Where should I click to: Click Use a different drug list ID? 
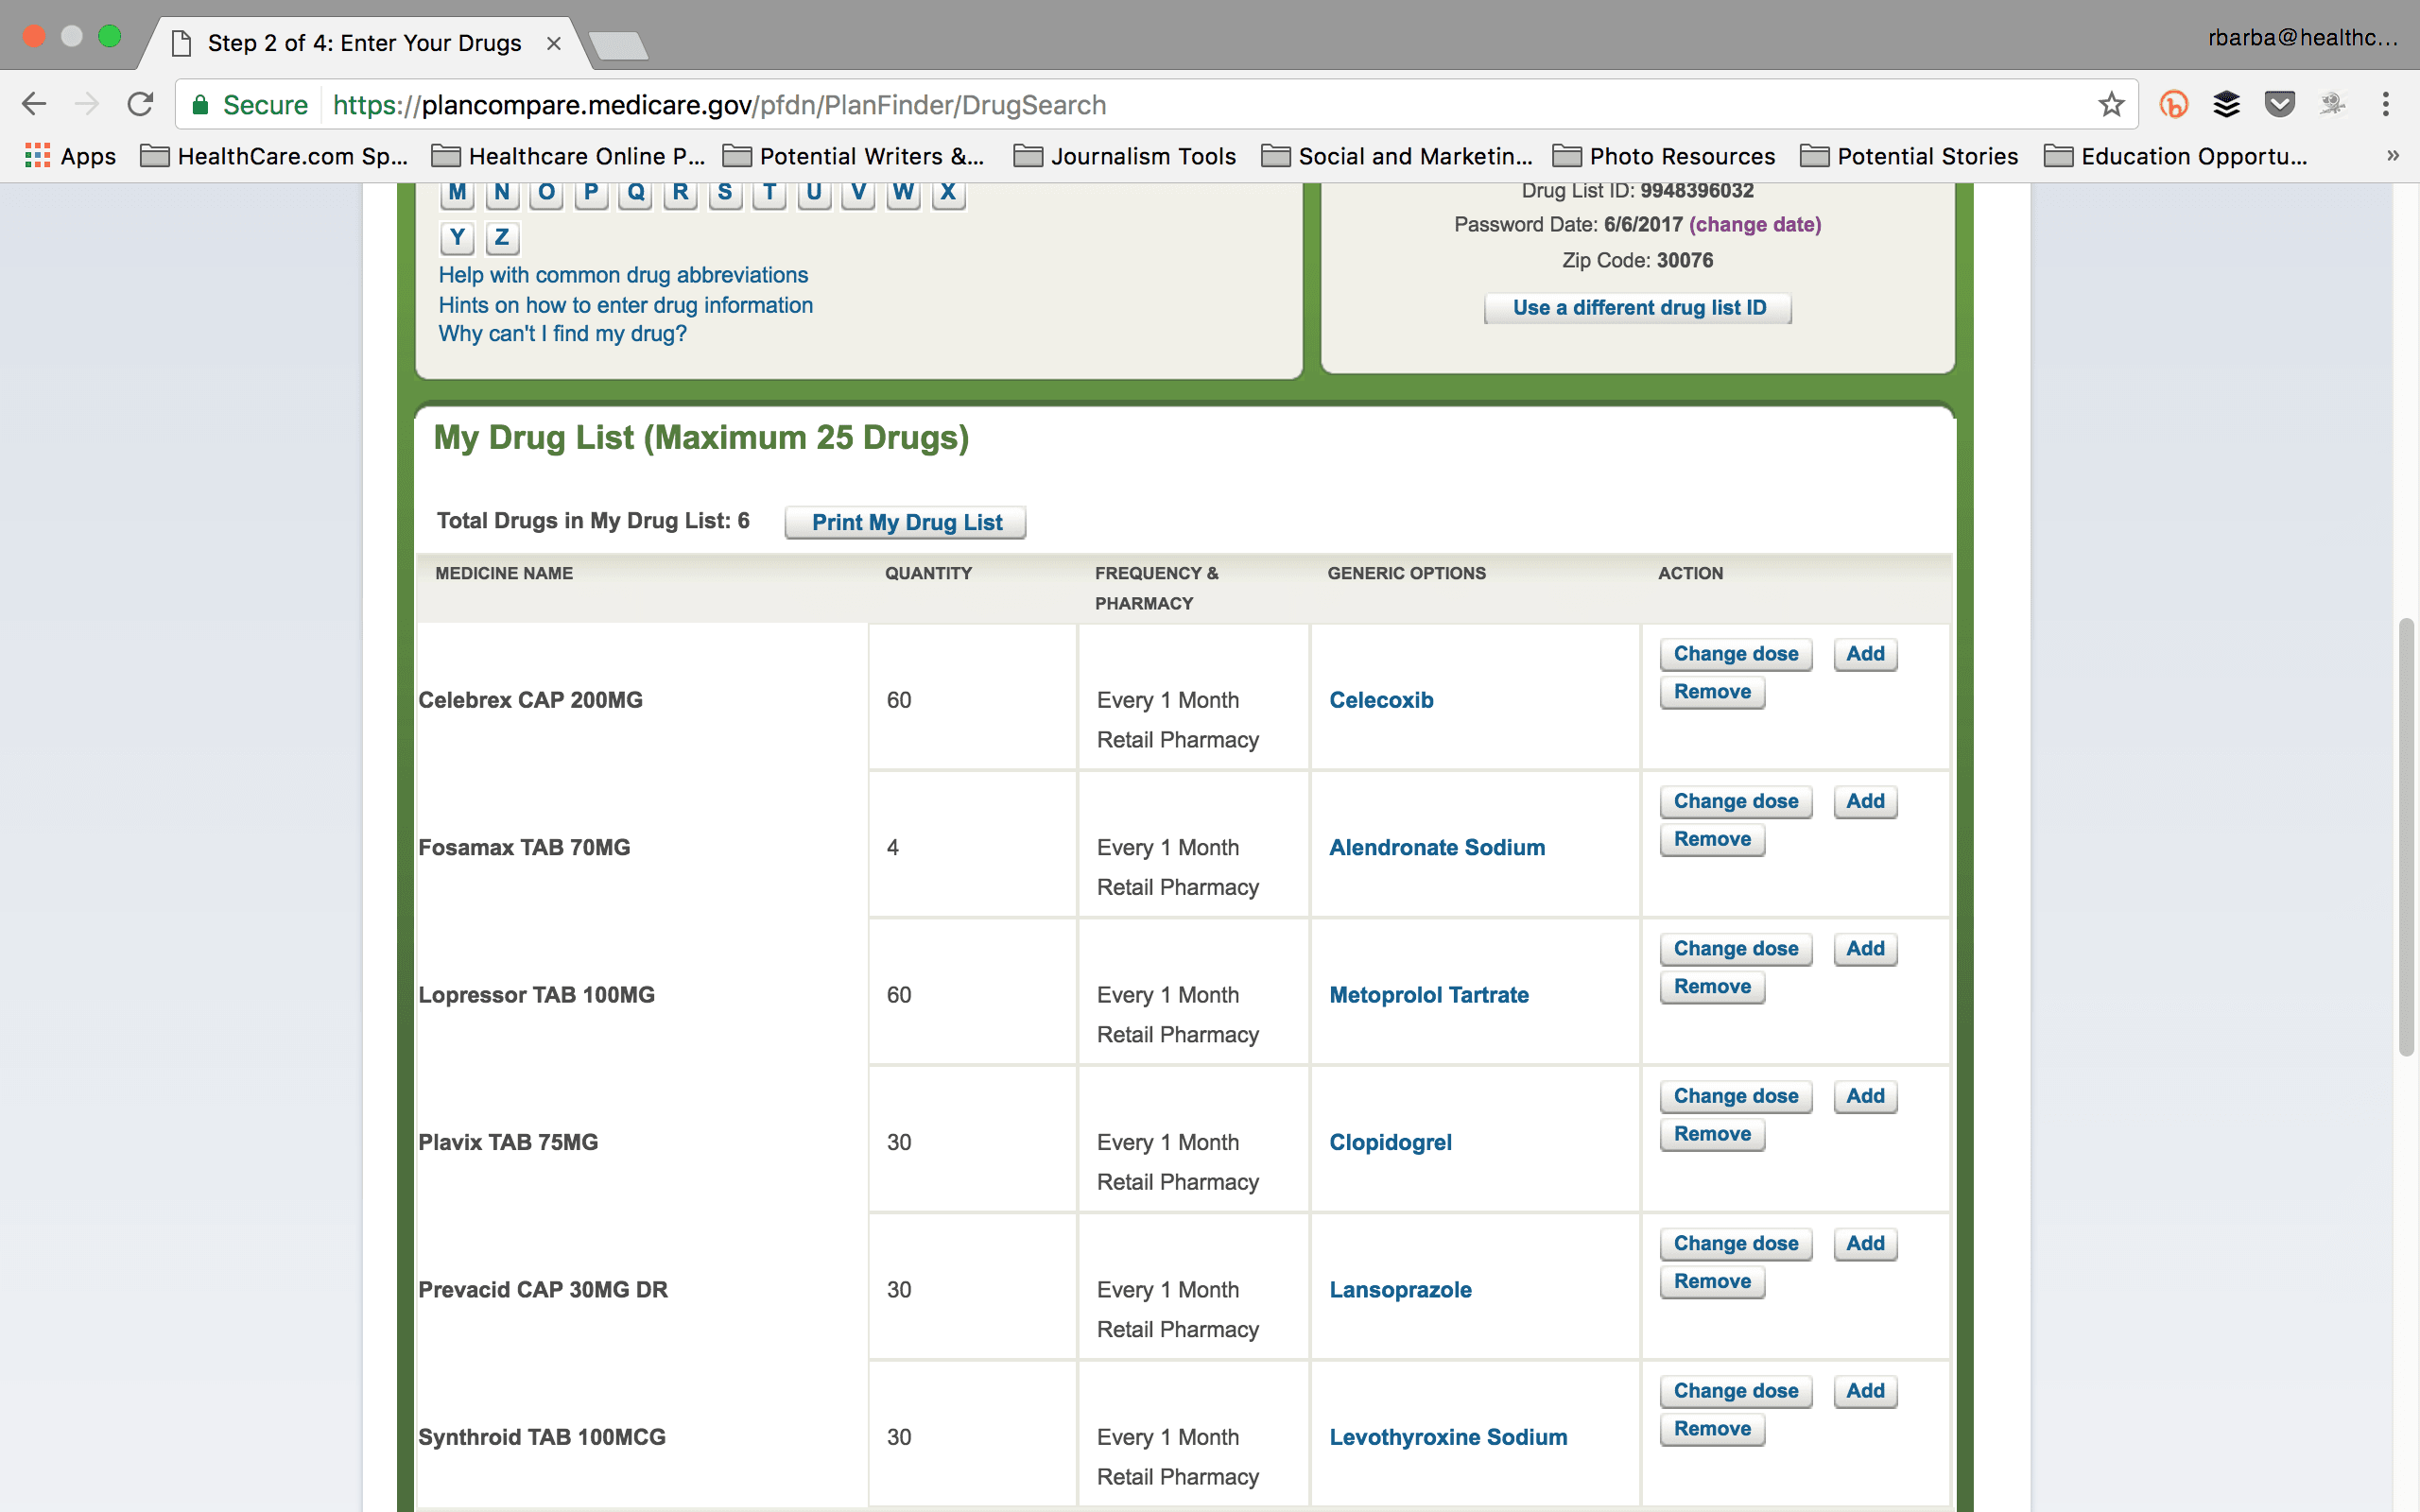1639,308
